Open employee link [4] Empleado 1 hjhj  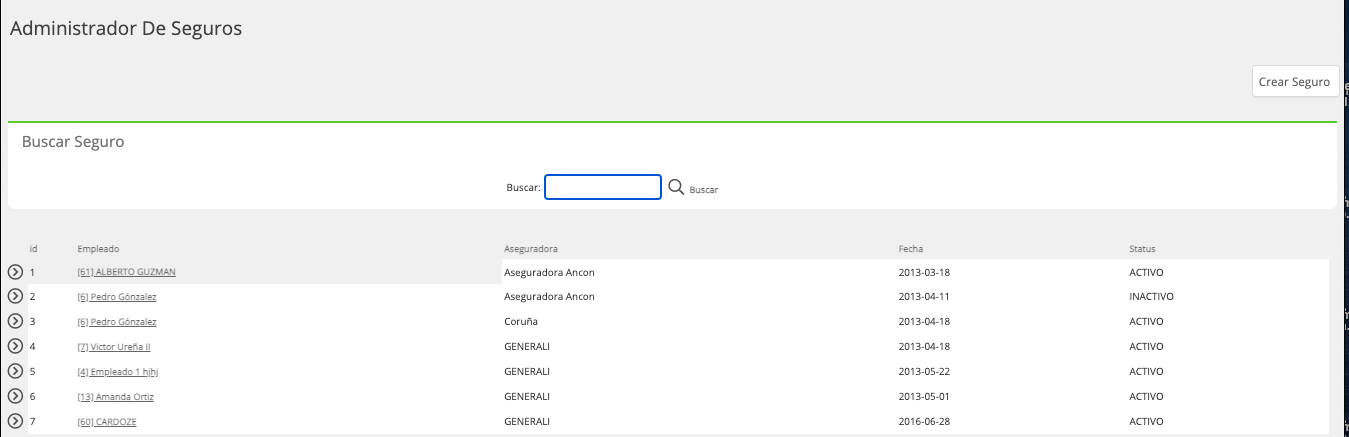click(119, 372)
